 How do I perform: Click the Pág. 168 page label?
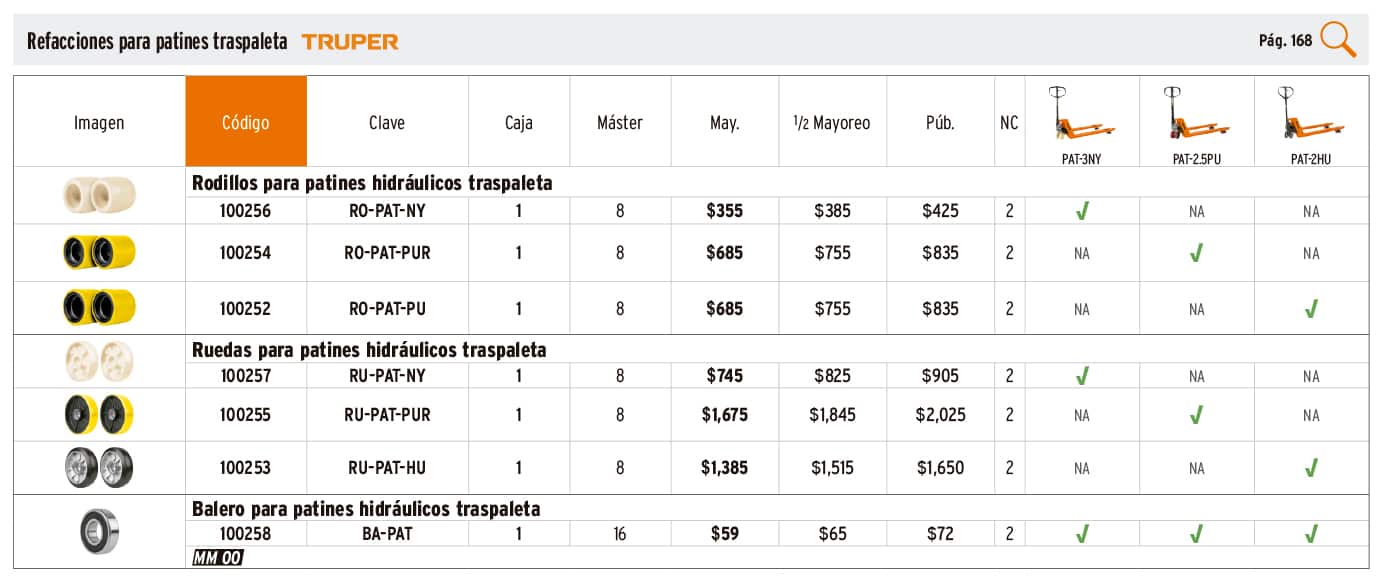tap(1285, 41)
